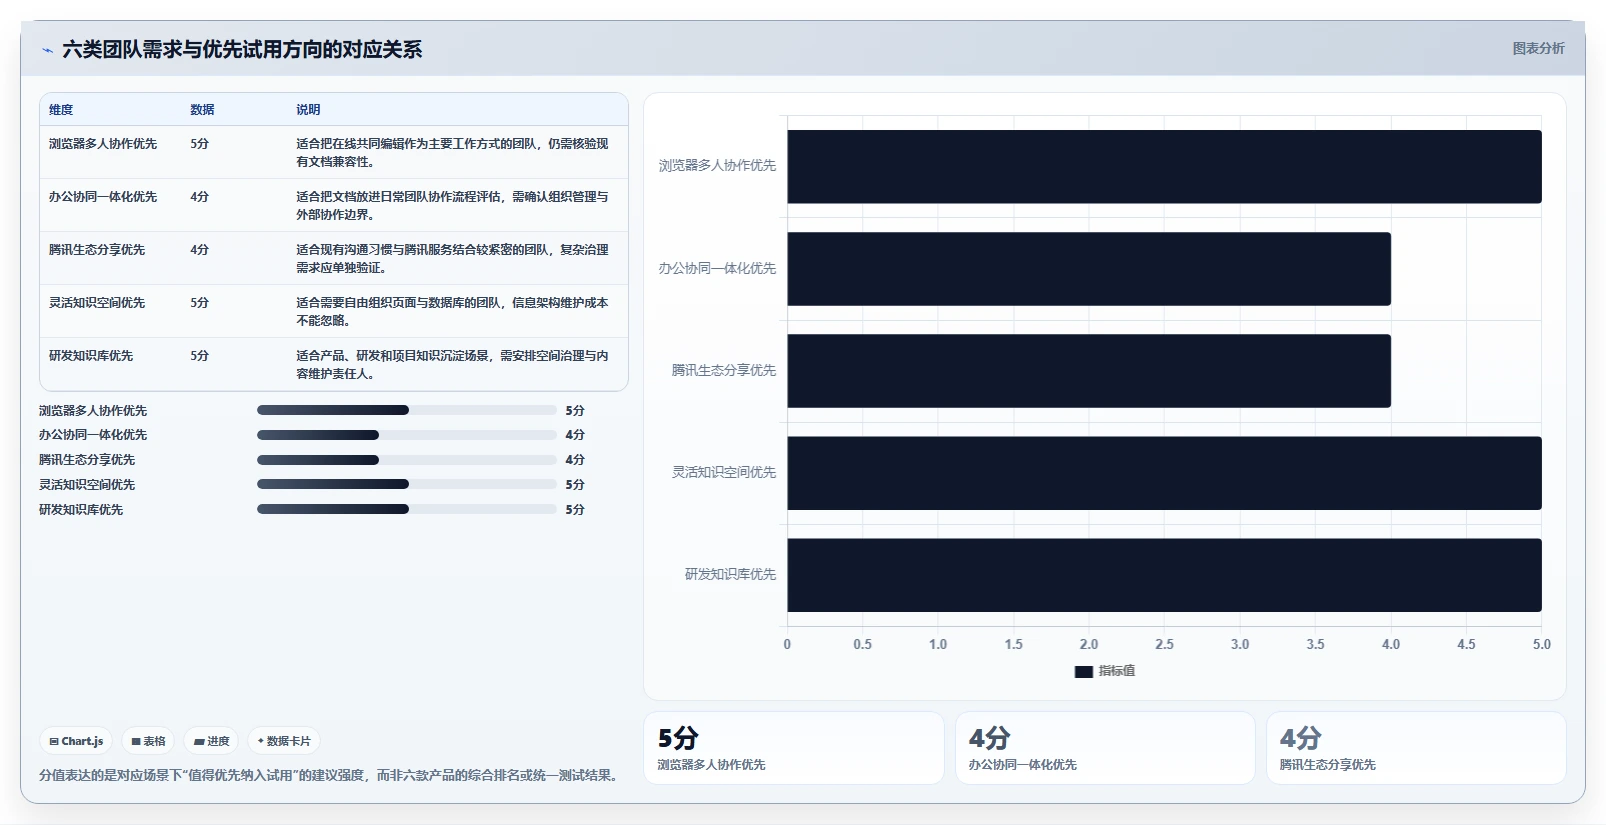Click the header icon beside the title

[x=47, y=50]
